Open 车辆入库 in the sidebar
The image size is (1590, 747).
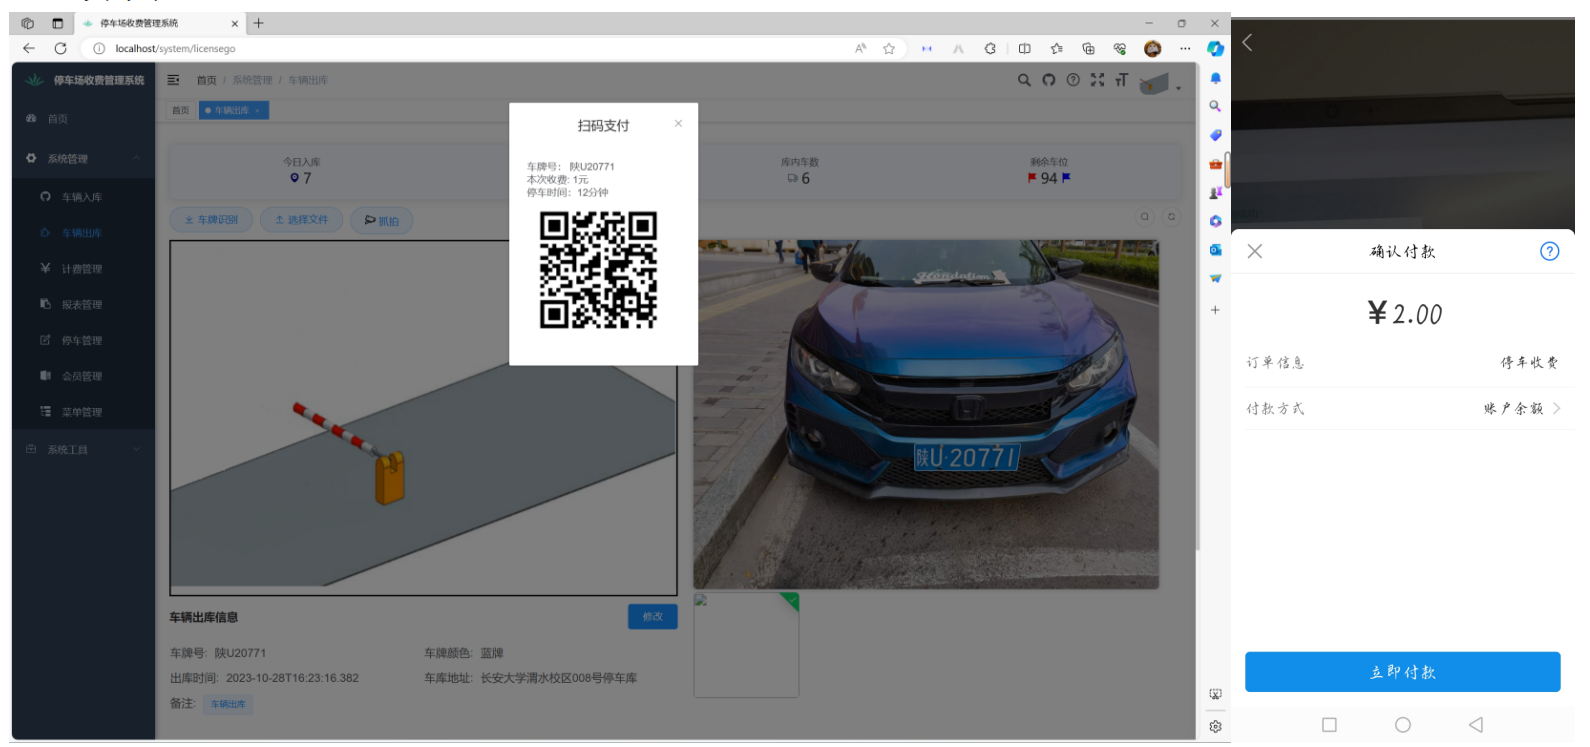click(x=83, y=197)
